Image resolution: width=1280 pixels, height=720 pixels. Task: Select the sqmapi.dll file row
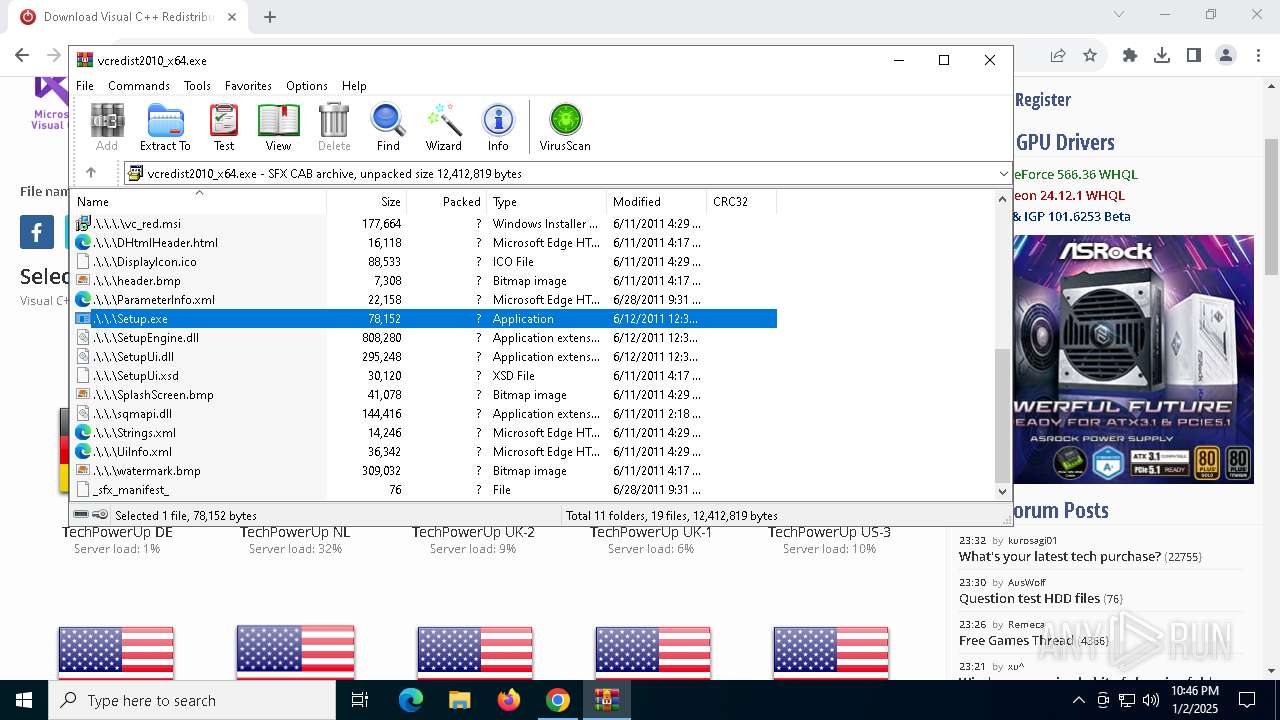425,414
